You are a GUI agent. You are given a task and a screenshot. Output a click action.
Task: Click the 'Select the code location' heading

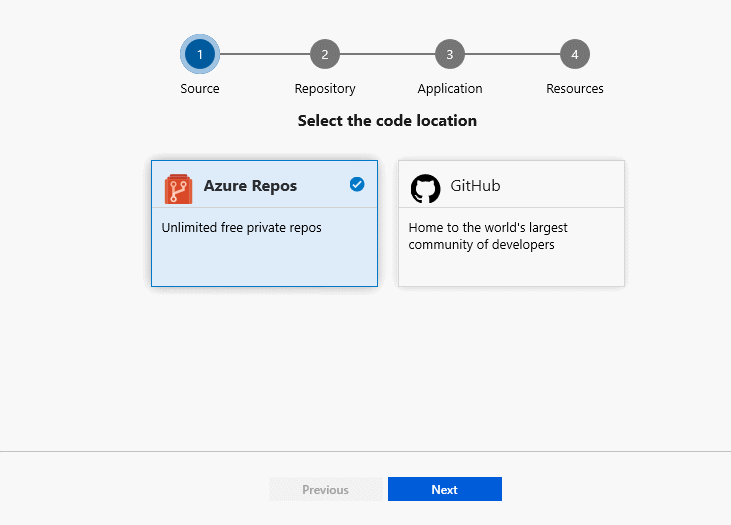[387, 121]
